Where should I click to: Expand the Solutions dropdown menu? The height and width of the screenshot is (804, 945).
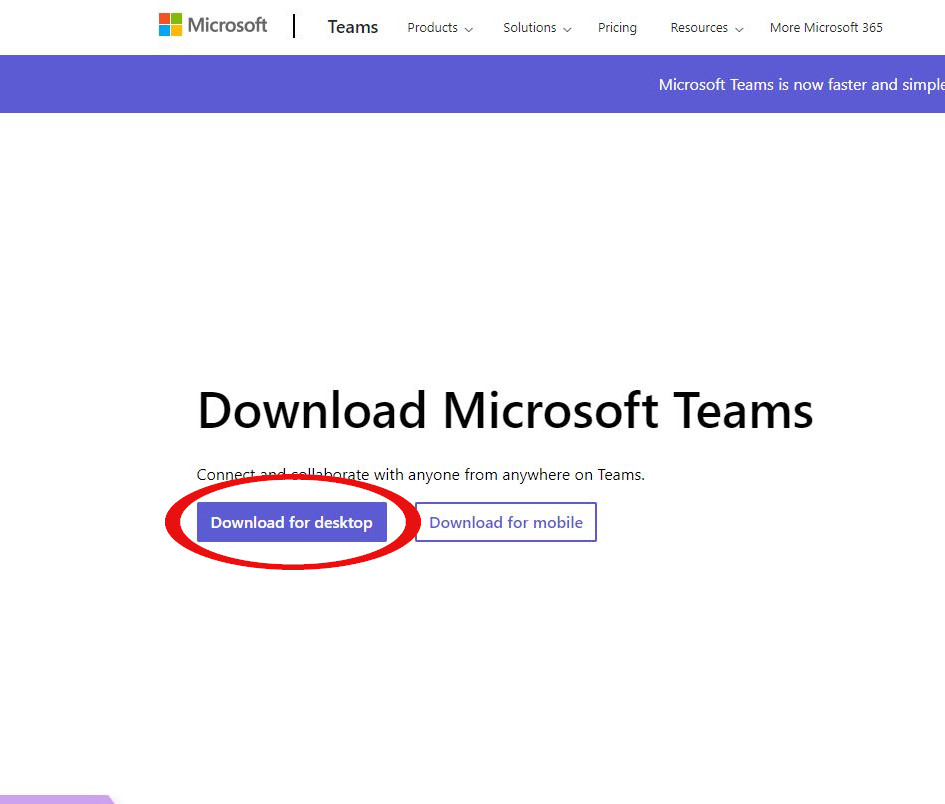tap(537, 28)
